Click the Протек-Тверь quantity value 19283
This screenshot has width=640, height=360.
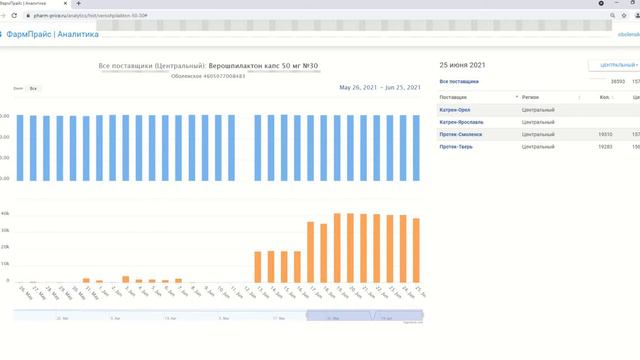coord(605,147)
